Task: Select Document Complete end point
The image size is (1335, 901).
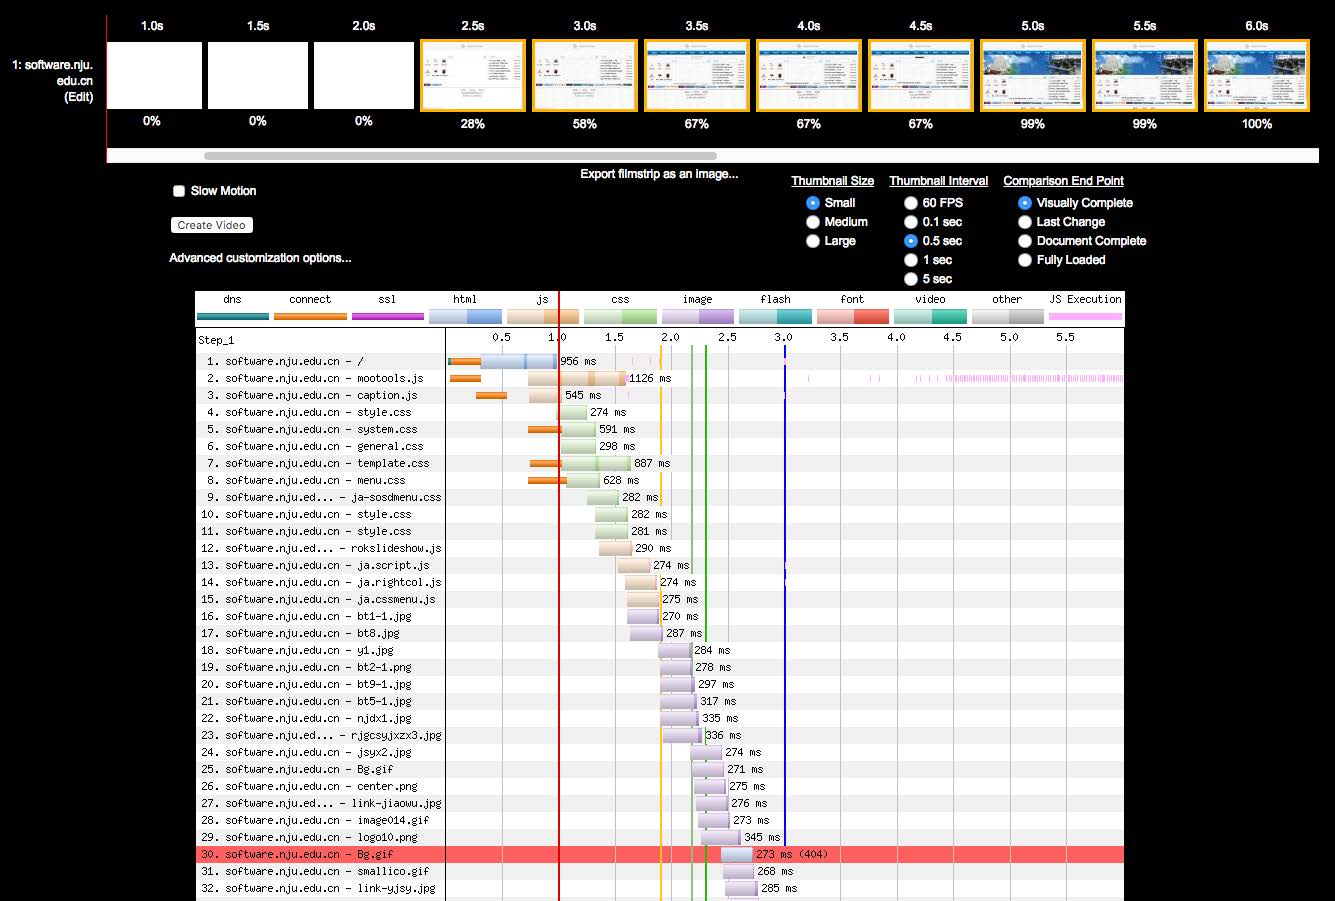Action: 1025,241
